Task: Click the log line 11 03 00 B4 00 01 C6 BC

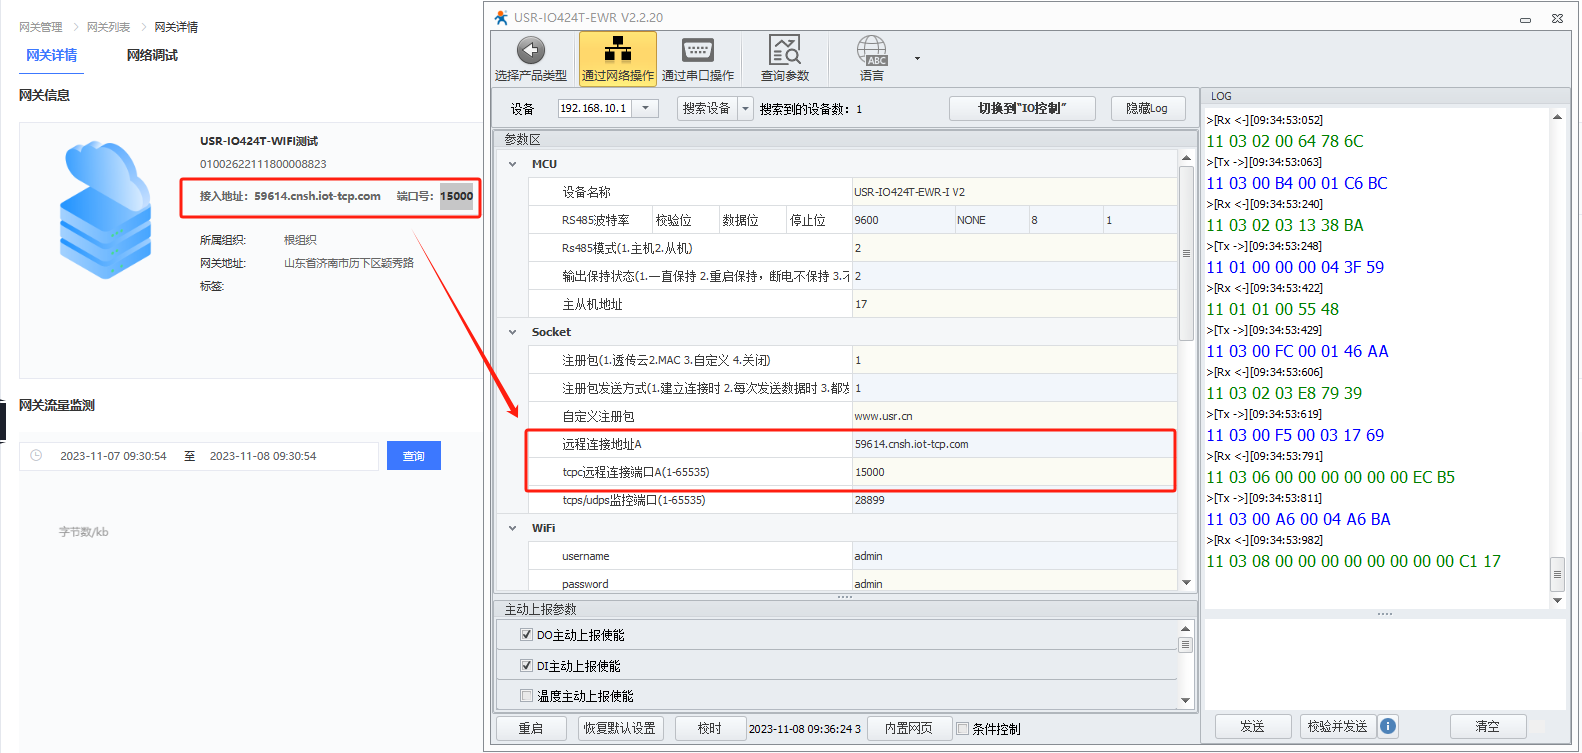Action: 1297,183
